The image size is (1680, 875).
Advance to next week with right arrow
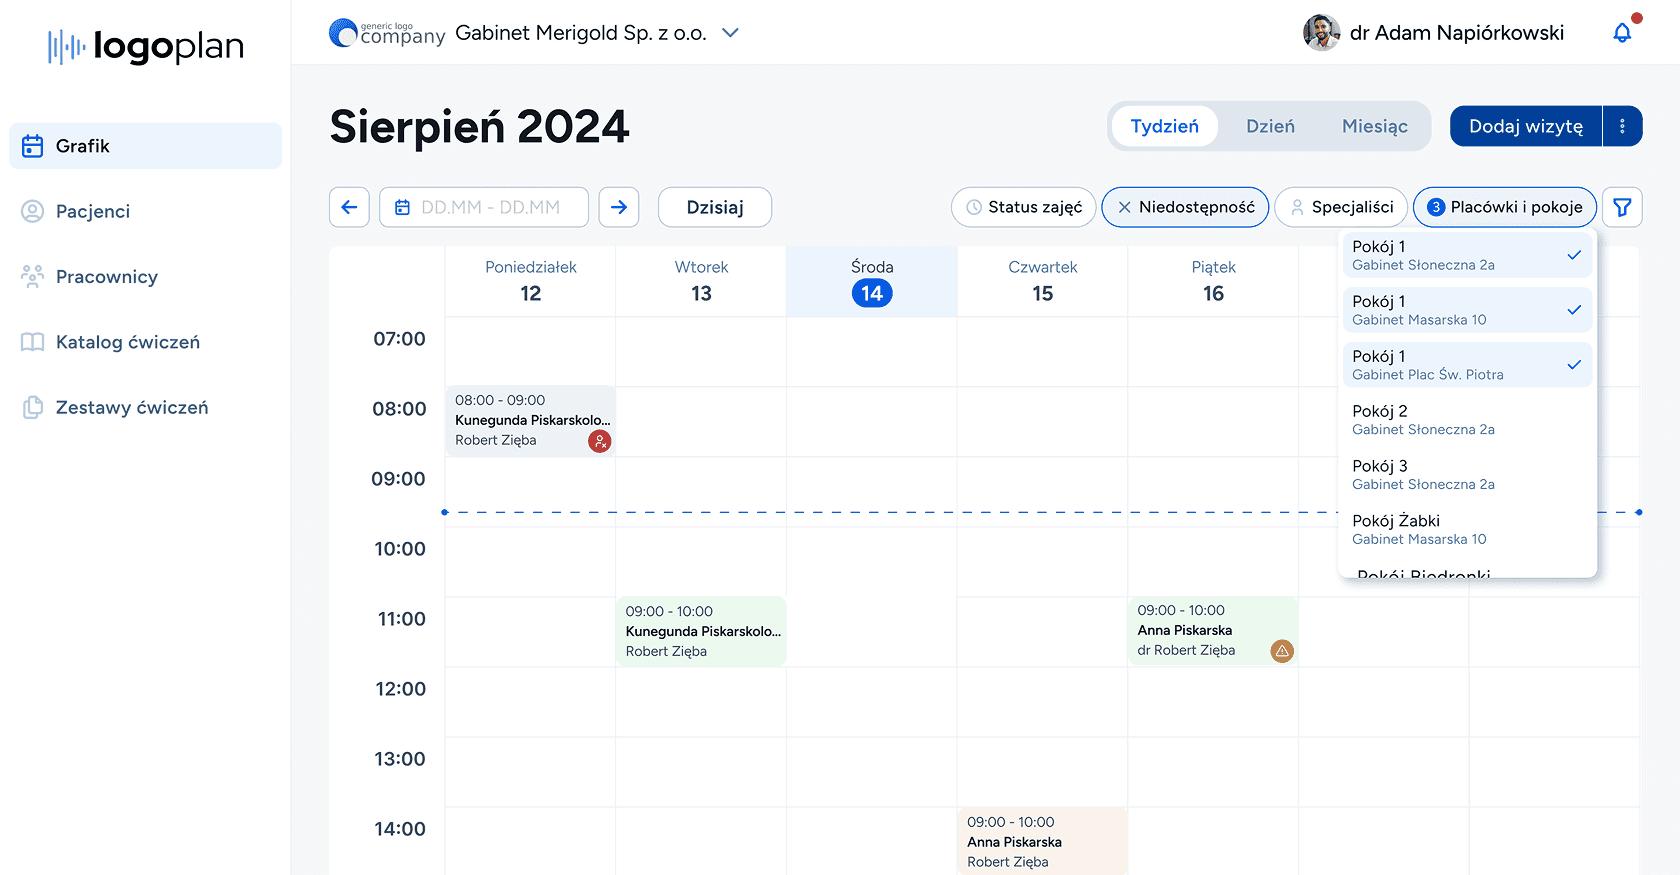tap(619, 207)
